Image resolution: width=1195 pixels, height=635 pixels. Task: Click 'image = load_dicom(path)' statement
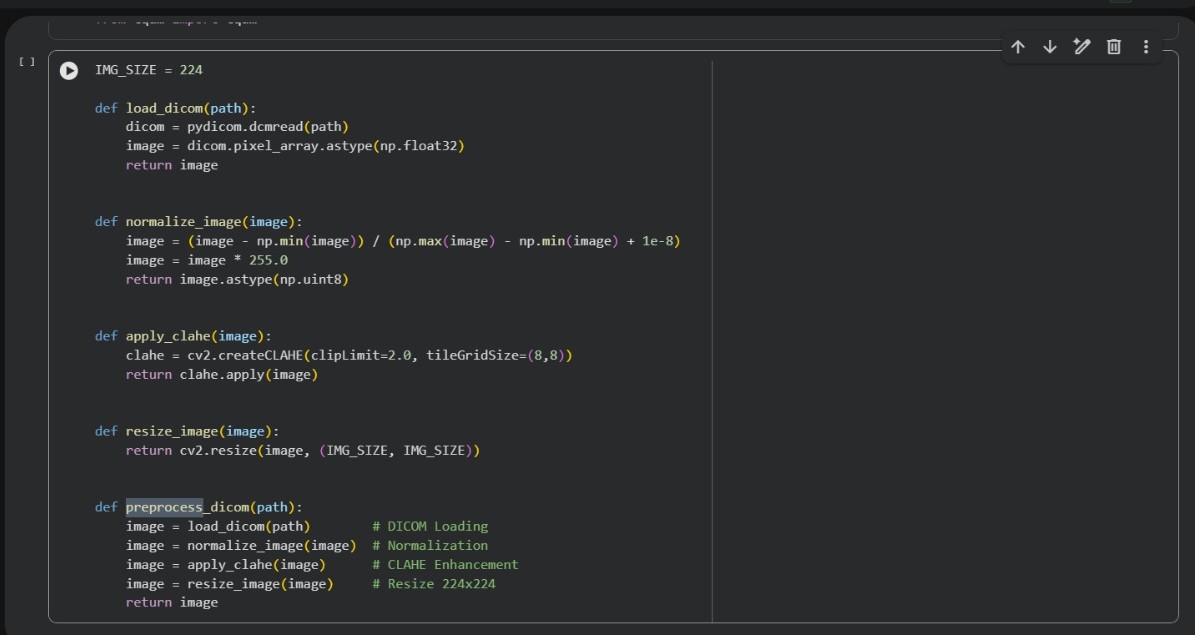coord(218,527)
